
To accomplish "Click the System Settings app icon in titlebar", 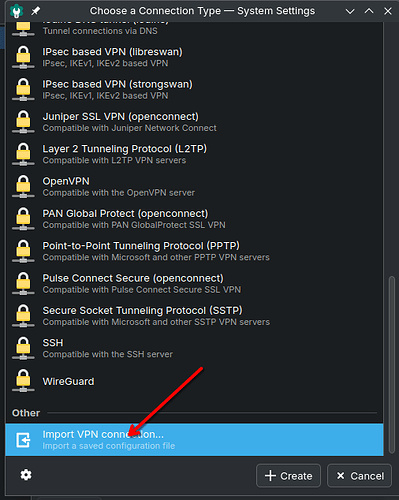I will click(x=16, y=11).
